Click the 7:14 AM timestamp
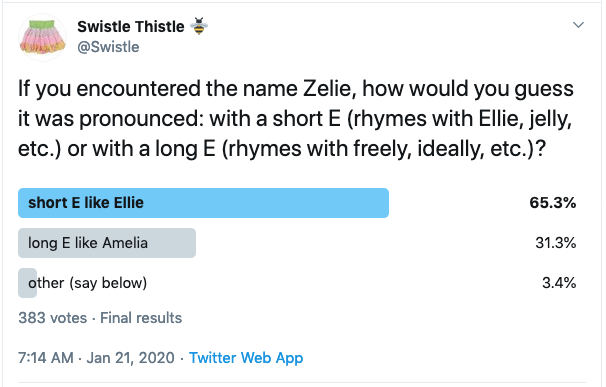 46,358
